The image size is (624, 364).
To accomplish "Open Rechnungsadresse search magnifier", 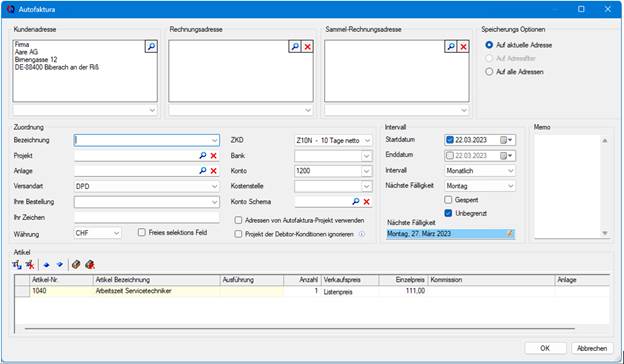I will pyautogui.click(x=295, y=47).
